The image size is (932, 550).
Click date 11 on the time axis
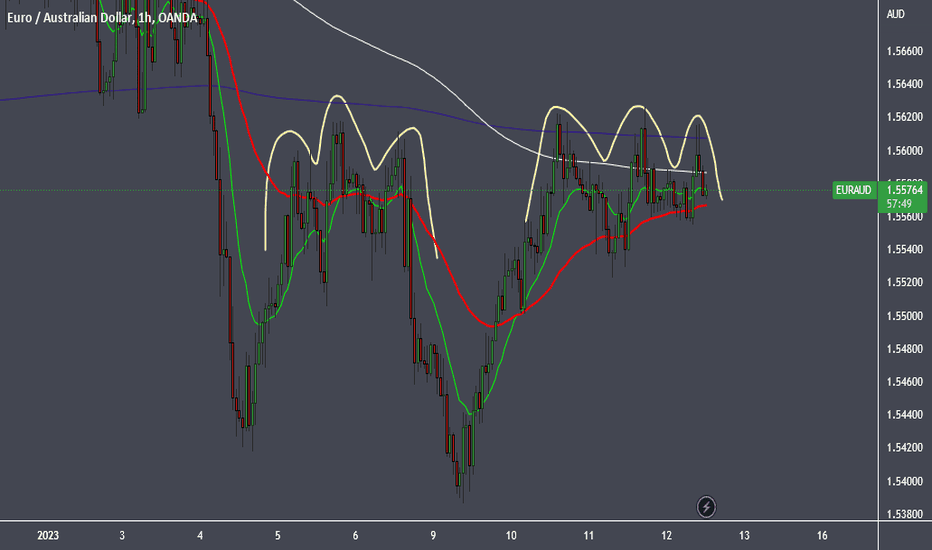(x=588, y=536)
